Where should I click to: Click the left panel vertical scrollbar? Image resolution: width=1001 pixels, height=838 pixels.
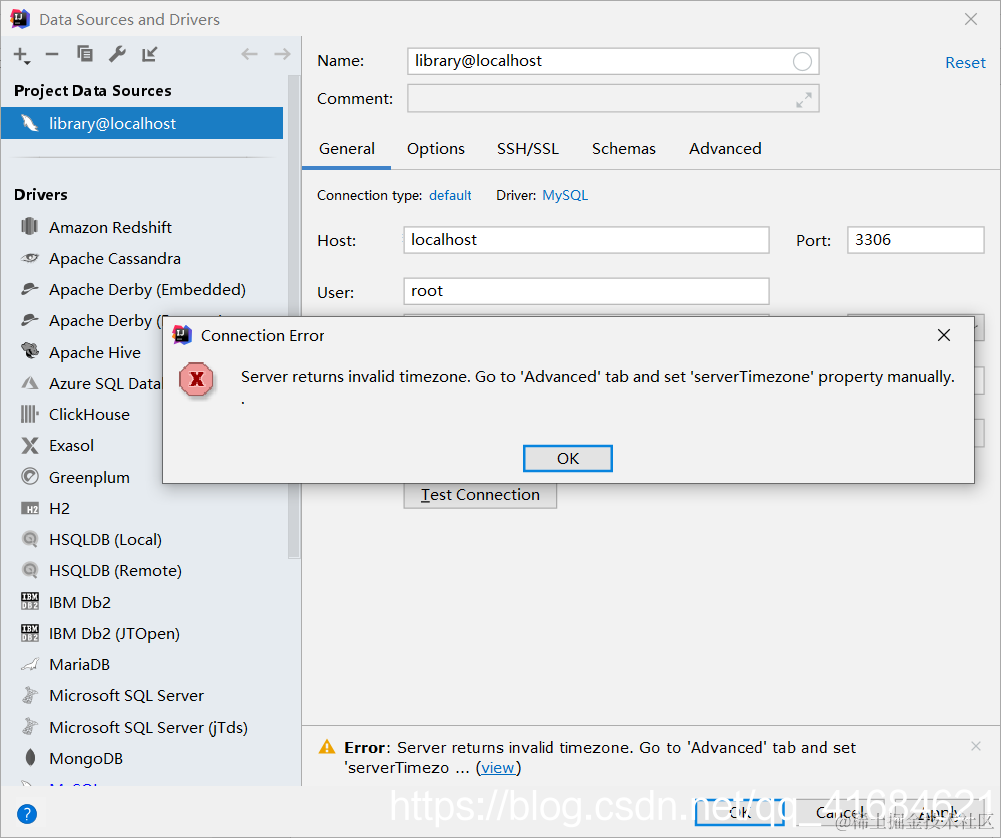pos(294,316)
